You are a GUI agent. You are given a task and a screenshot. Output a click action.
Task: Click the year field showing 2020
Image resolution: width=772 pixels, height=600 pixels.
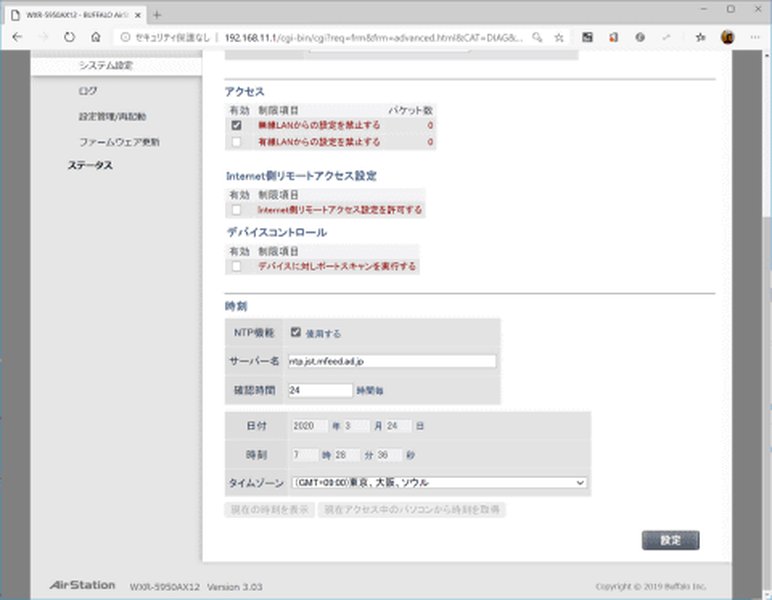point(309,426)
